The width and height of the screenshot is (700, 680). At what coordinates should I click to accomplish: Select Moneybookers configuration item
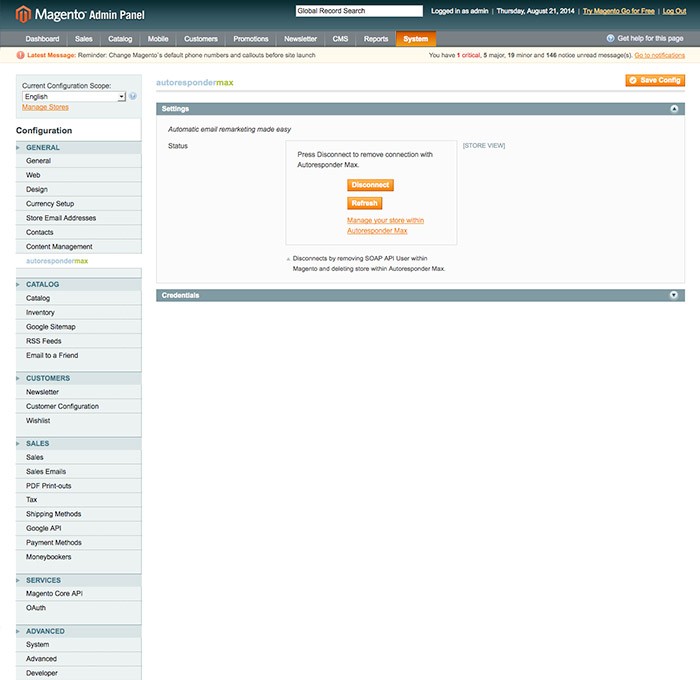79,557
